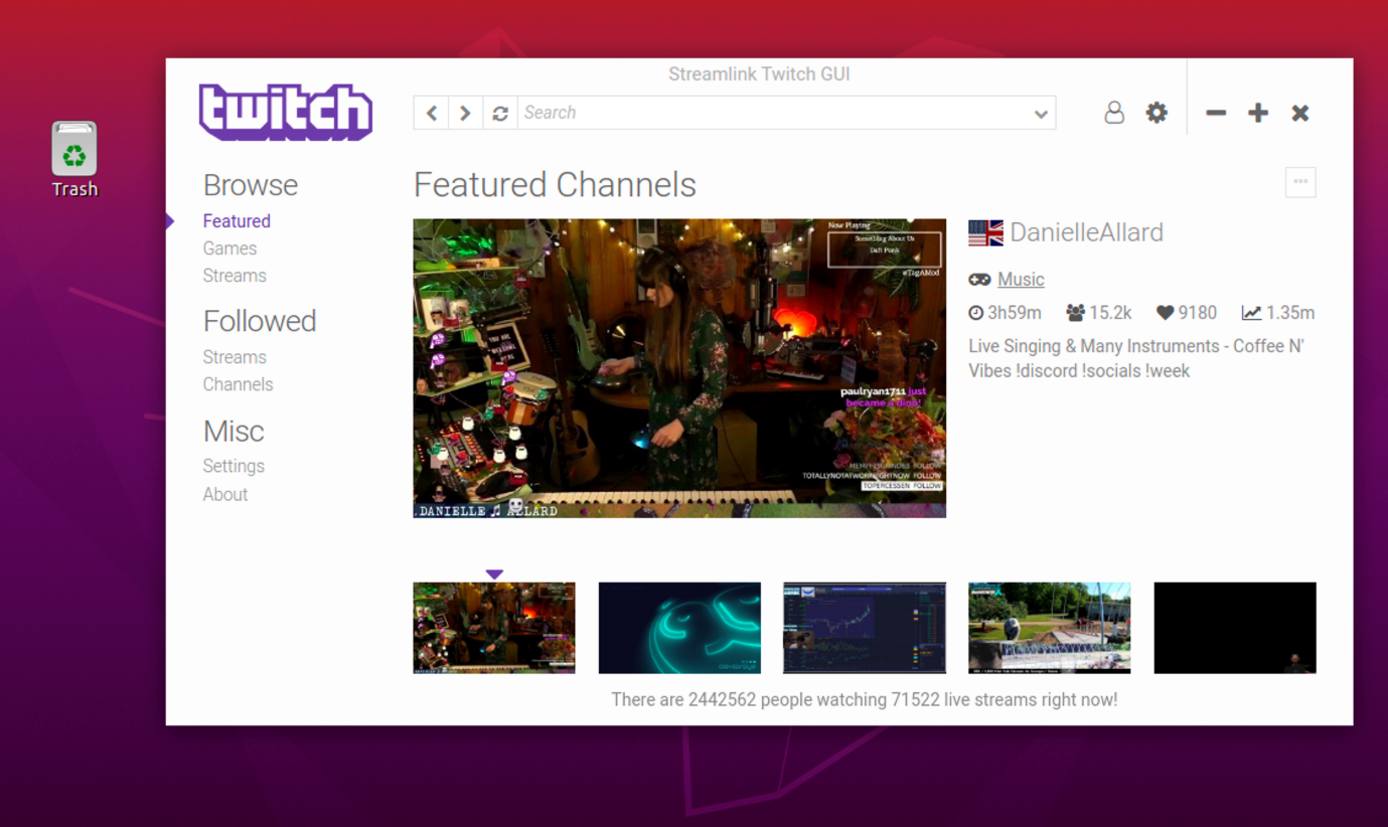
Task: Open the '...' options menu near Featured Channels
Action: click(x=1300, y=182)
